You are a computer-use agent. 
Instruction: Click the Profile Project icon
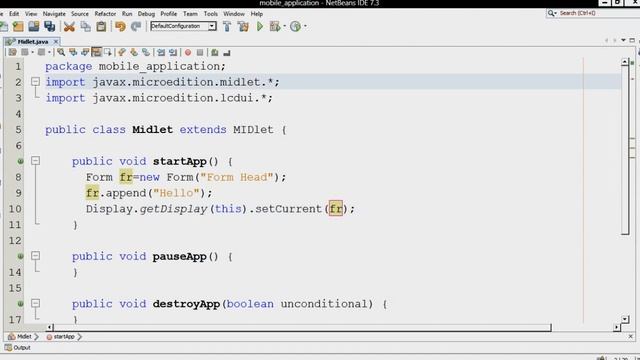click(295, 27)
